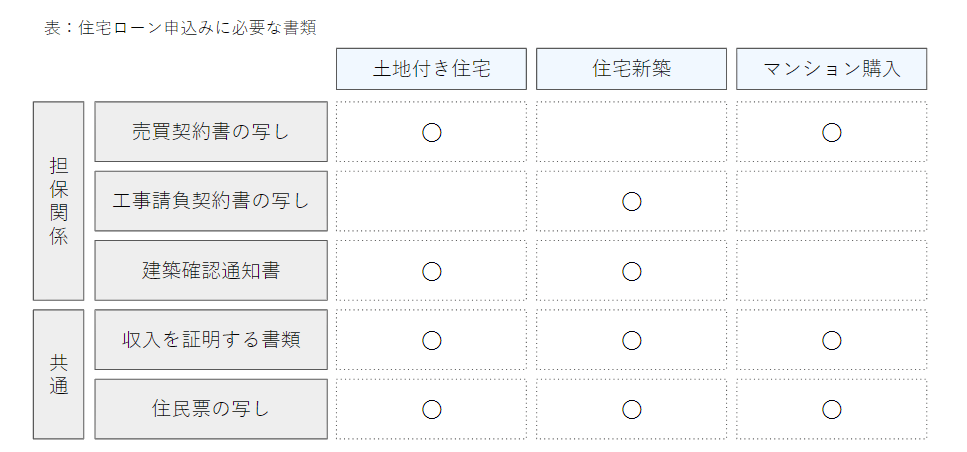Image resolution: width=967 pixels, height=452 pixels.
Task: Click the 共通 category label
Action: (x=58, y=374)
